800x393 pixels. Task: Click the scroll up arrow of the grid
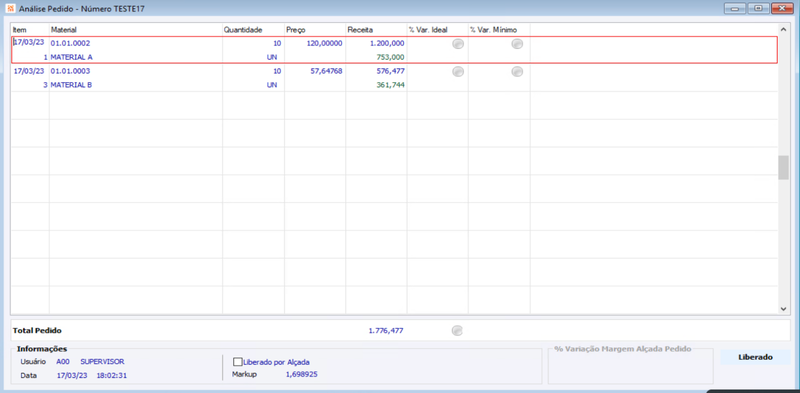(x=783, y=30)
